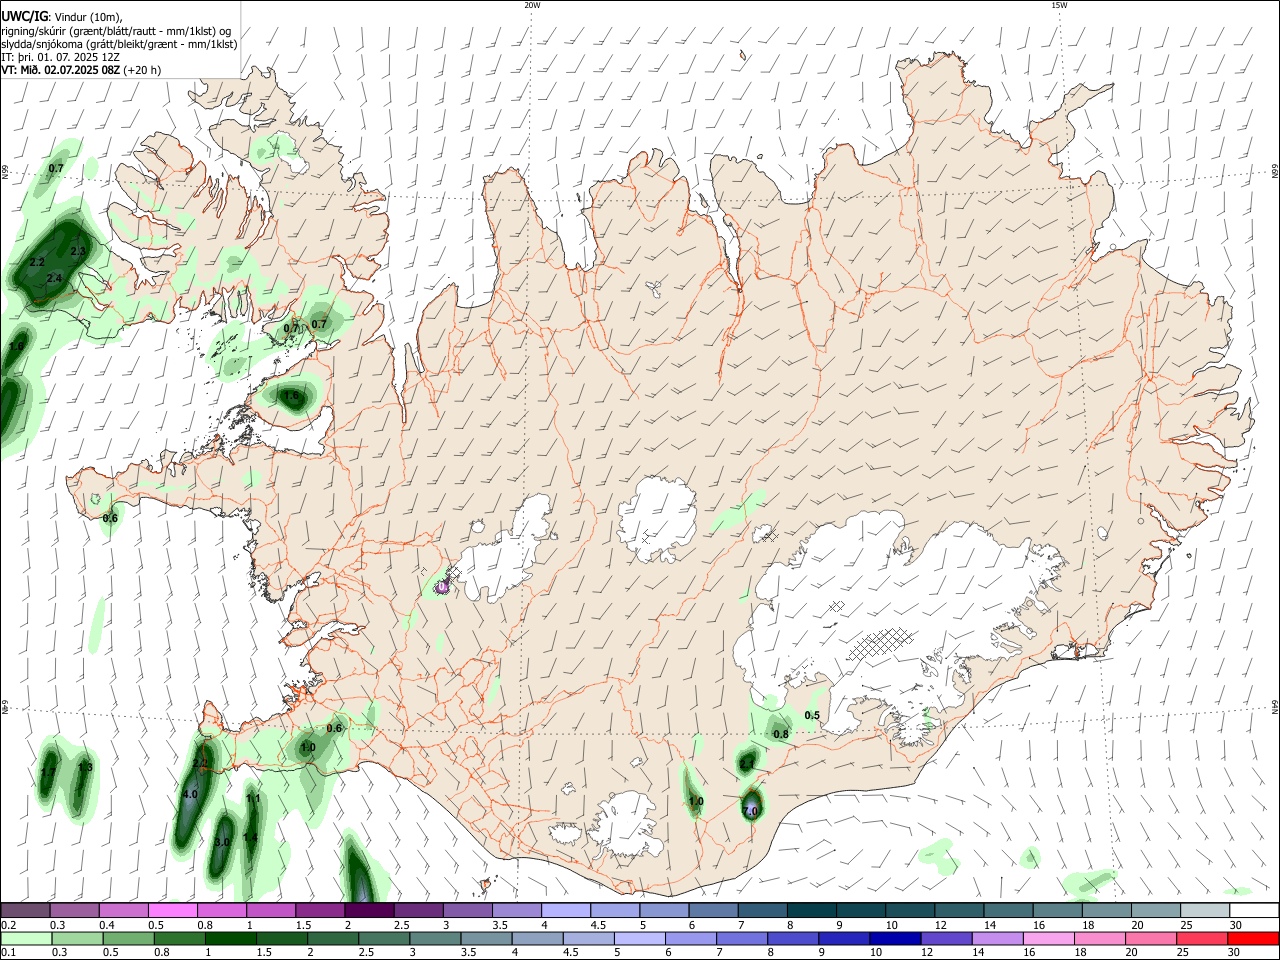Select the palest green 0.1 swatch in lower scale

point(26,938)
